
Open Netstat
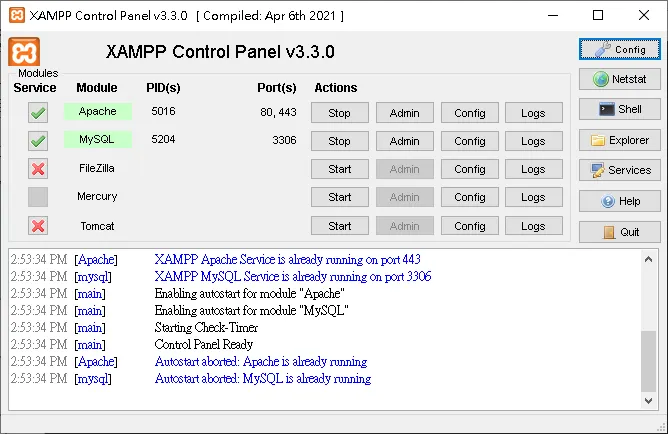tap(620, 79)
